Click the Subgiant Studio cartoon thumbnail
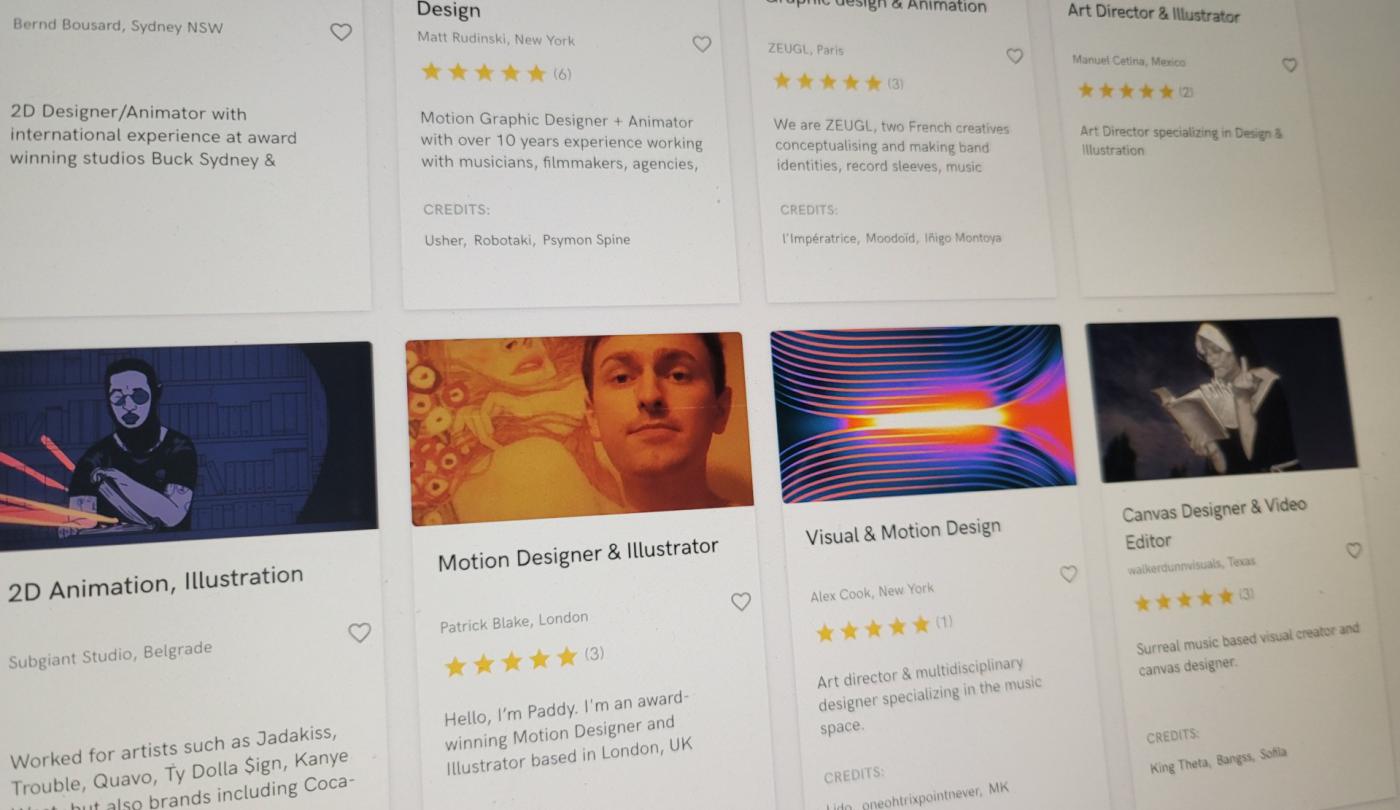Viewport: 1400px width, 810px height. 188,445
